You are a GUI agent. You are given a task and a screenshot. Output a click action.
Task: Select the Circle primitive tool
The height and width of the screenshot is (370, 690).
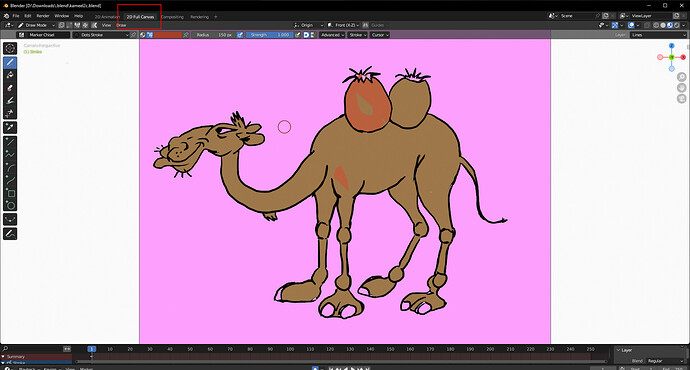click(10, 205)
